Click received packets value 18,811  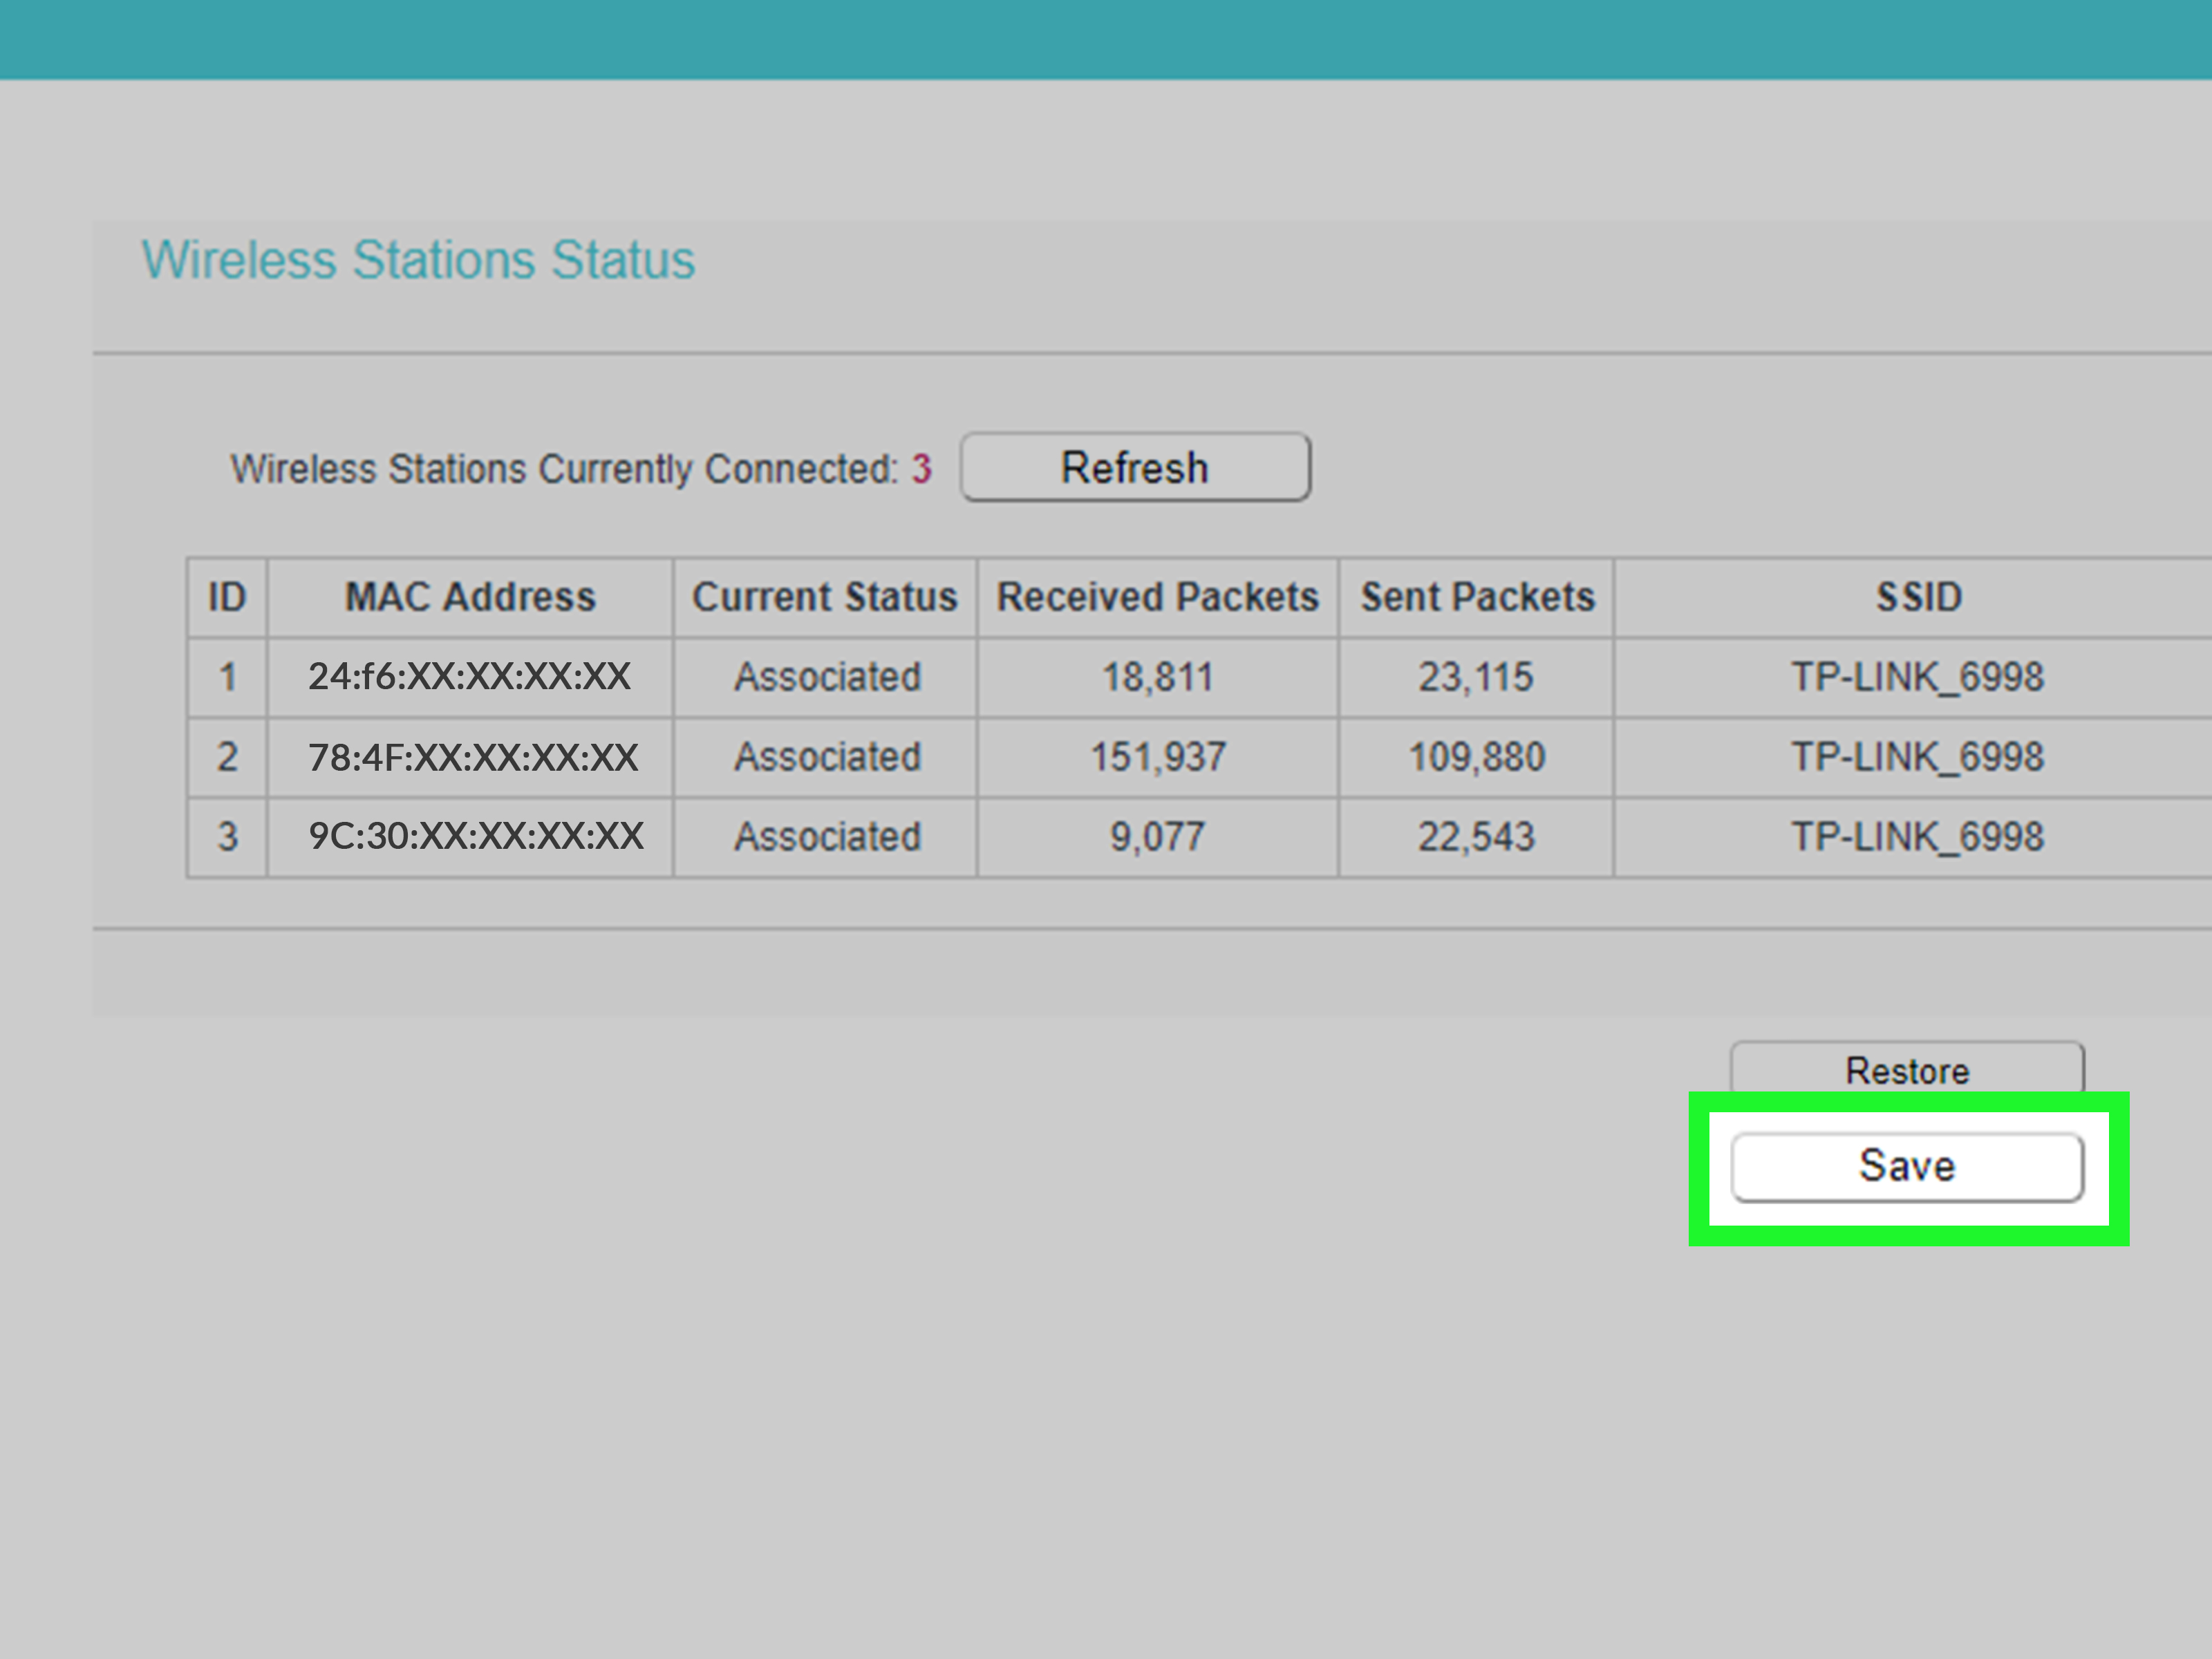point(1157,677)
